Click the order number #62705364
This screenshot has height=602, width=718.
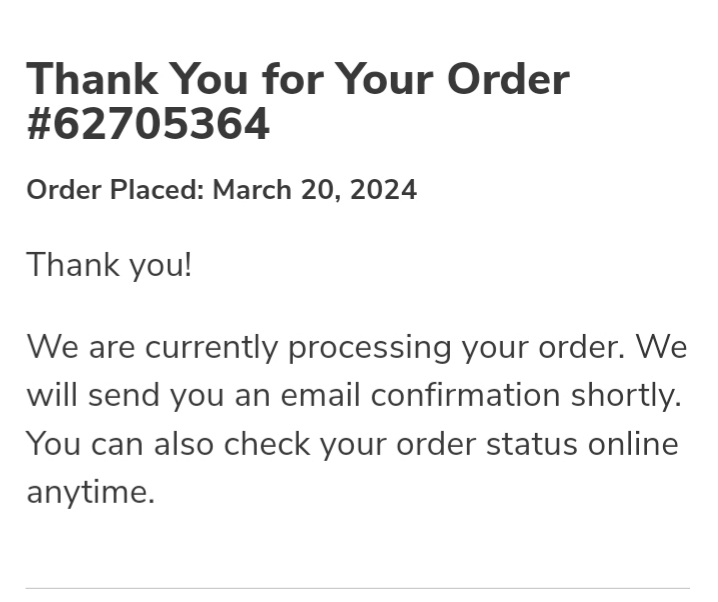[148, 125]
